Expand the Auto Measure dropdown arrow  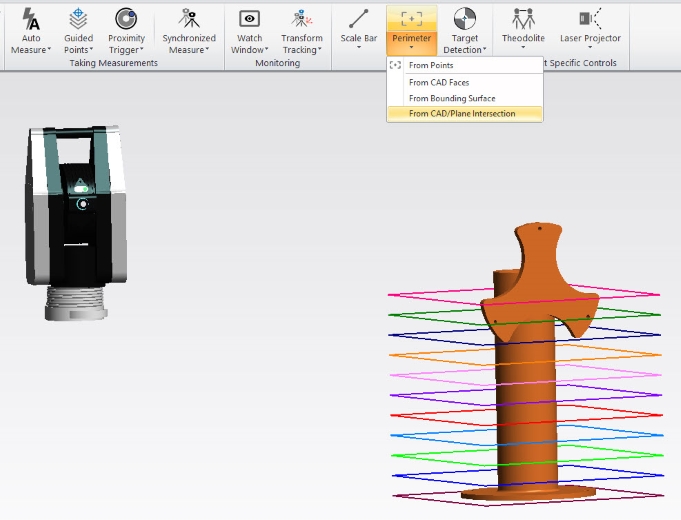(x=49, y=50)
